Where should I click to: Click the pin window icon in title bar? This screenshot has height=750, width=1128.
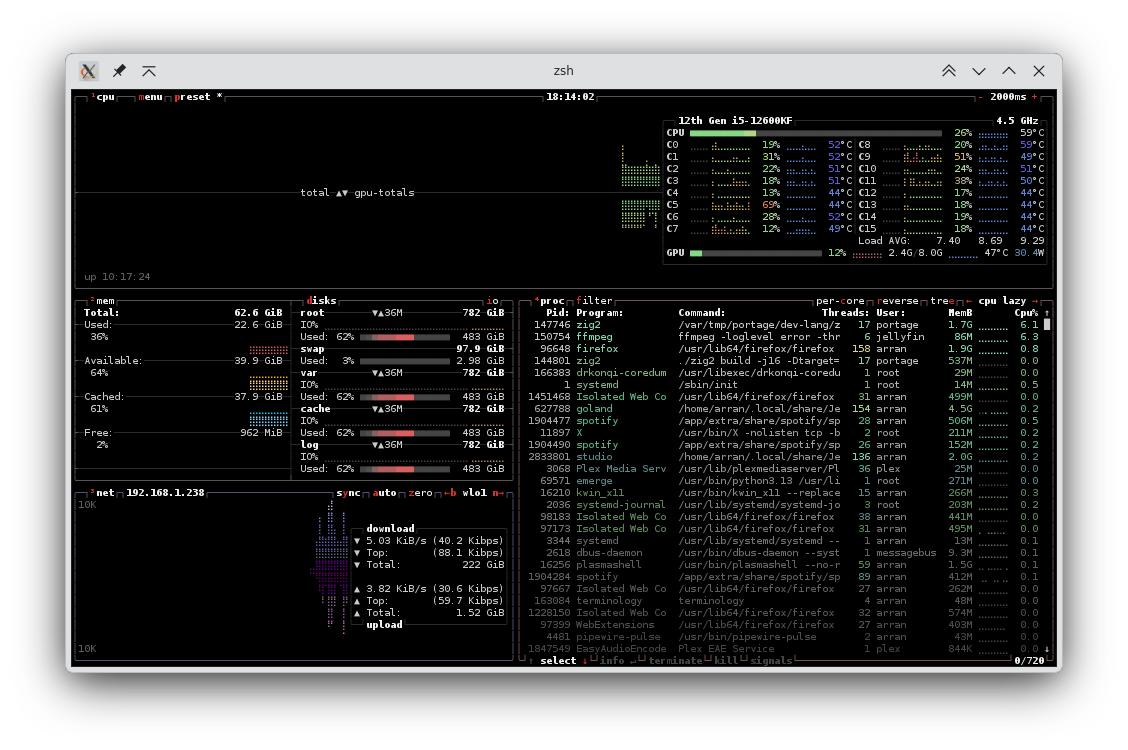[119, 70]
